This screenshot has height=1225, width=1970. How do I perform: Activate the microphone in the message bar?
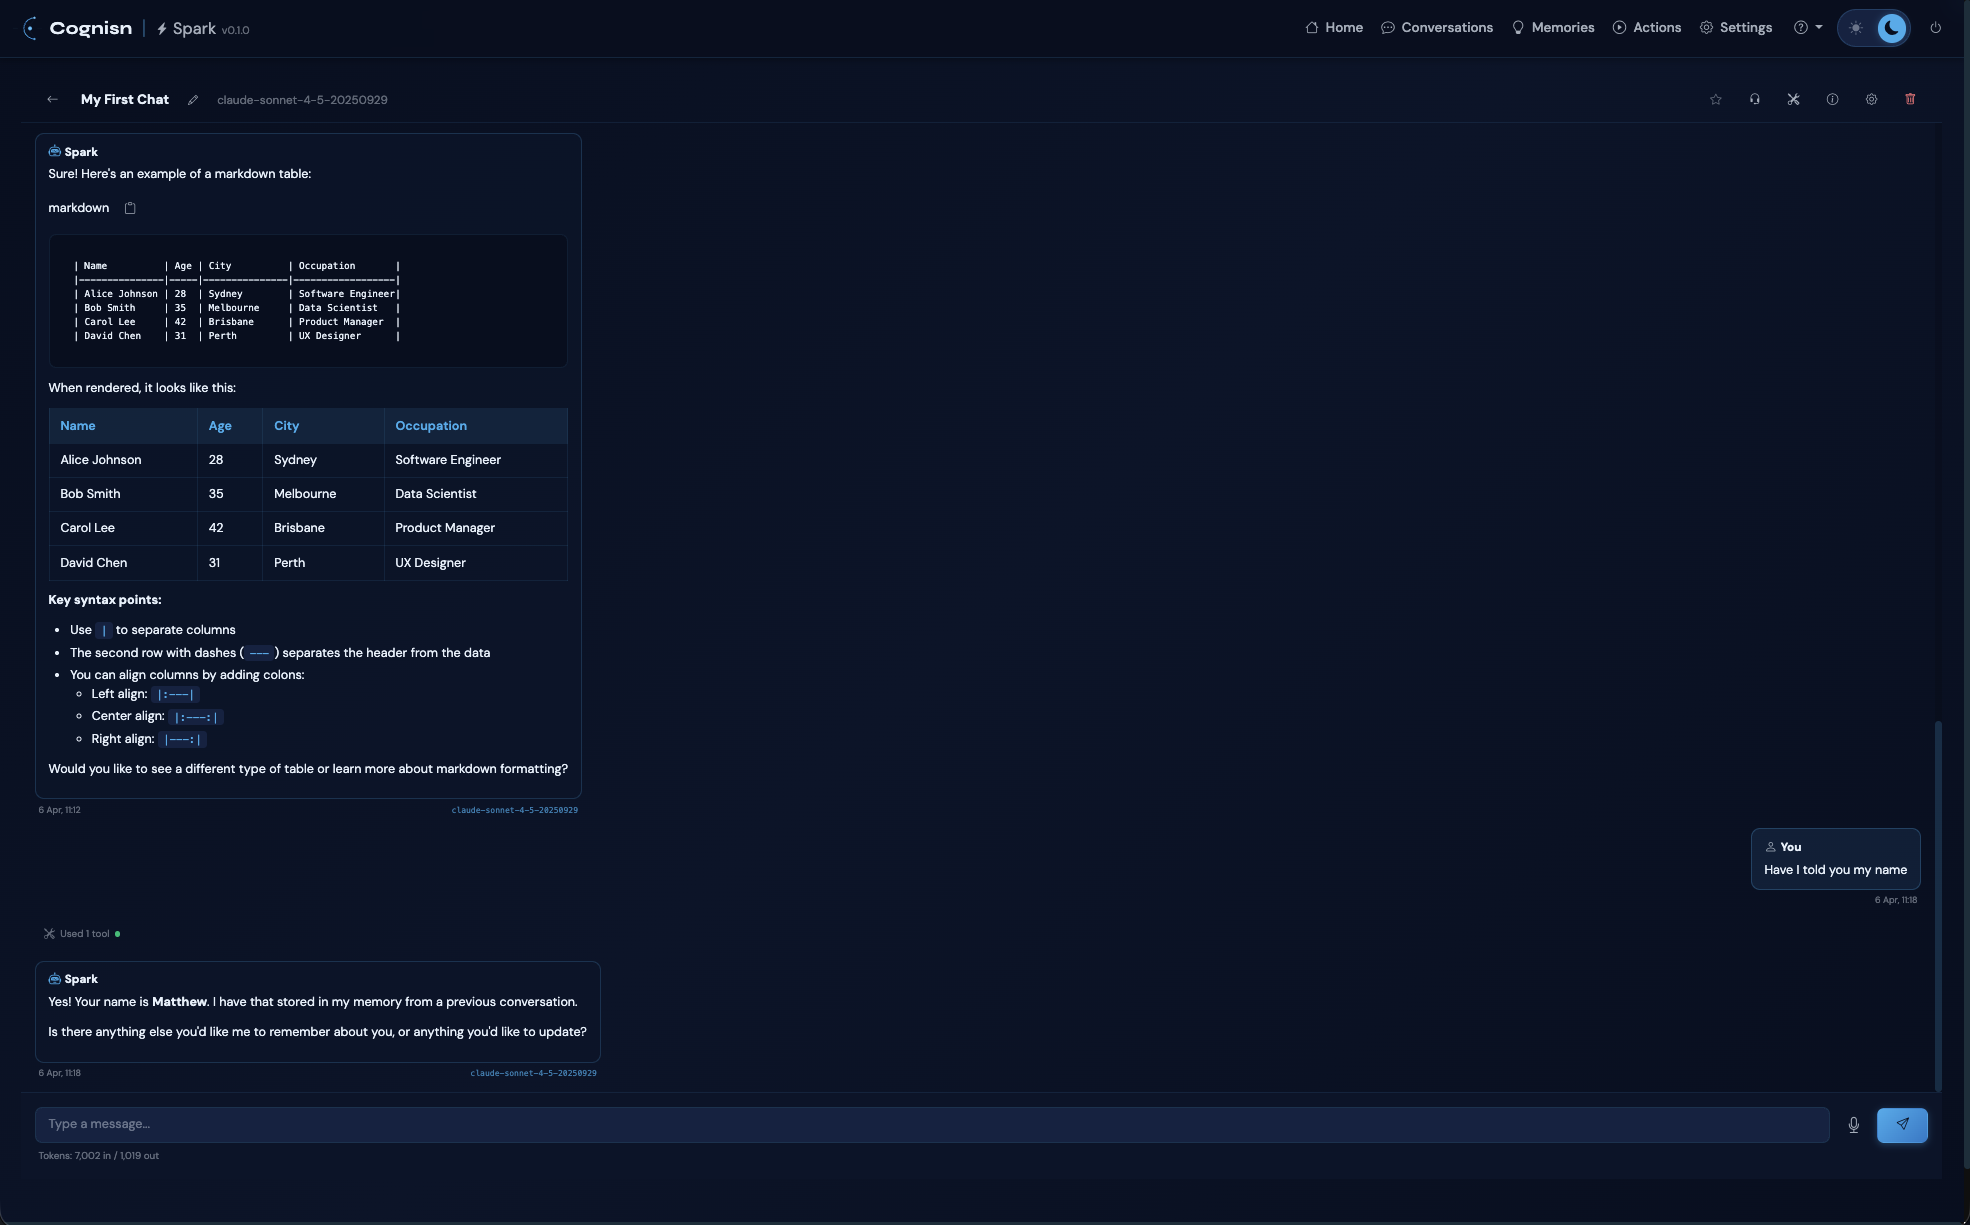coord(1853,1124)
